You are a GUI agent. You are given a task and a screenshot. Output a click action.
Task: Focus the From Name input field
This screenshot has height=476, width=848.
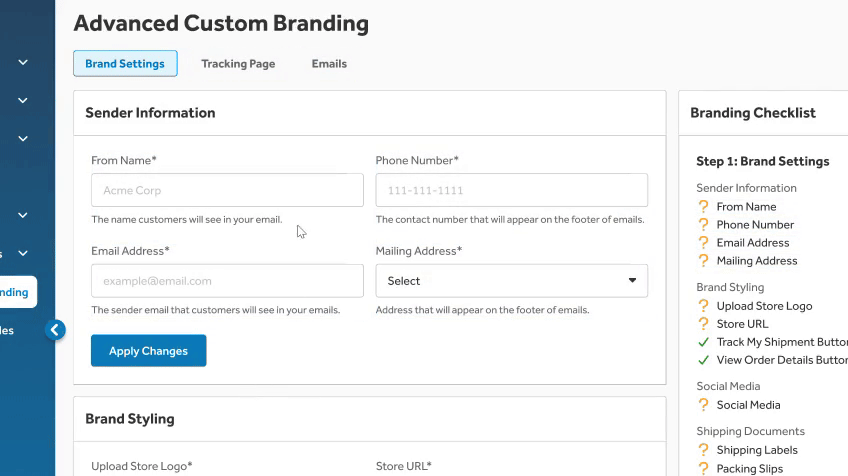[x=227, y=190]
